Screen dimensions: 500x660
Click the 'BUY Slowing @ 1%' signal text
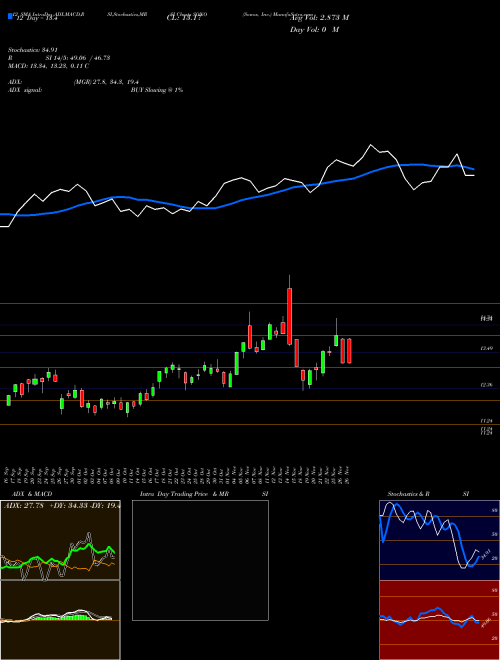click(x=157, y=90)
